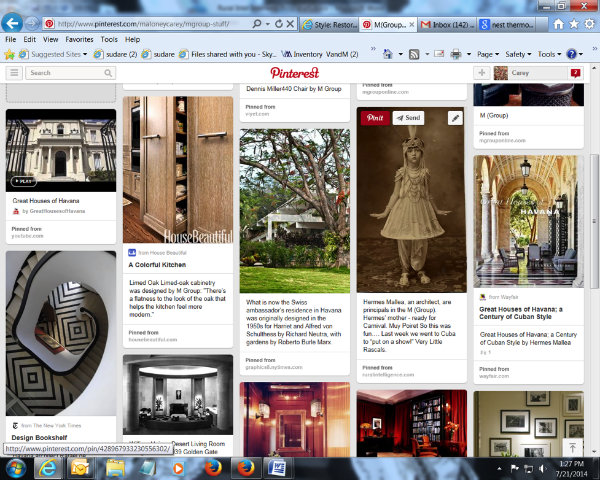This screenshot has height=480, width=600.
Task: Click the red Pin it button
Action: pyautogui.click(x=375, y=118)
